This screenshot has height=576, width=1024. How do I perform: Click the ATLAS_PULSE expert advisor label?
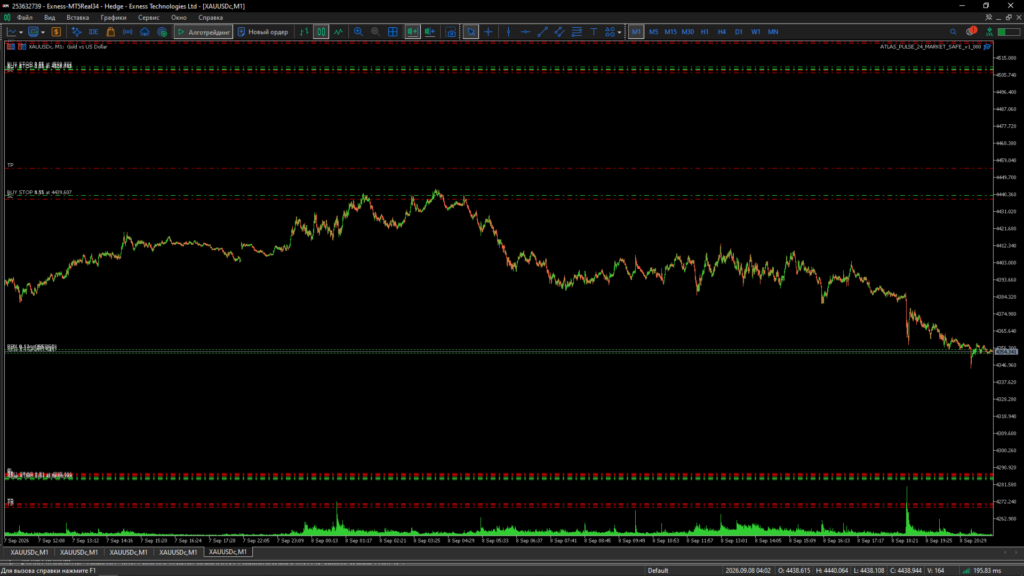[930, 47]
